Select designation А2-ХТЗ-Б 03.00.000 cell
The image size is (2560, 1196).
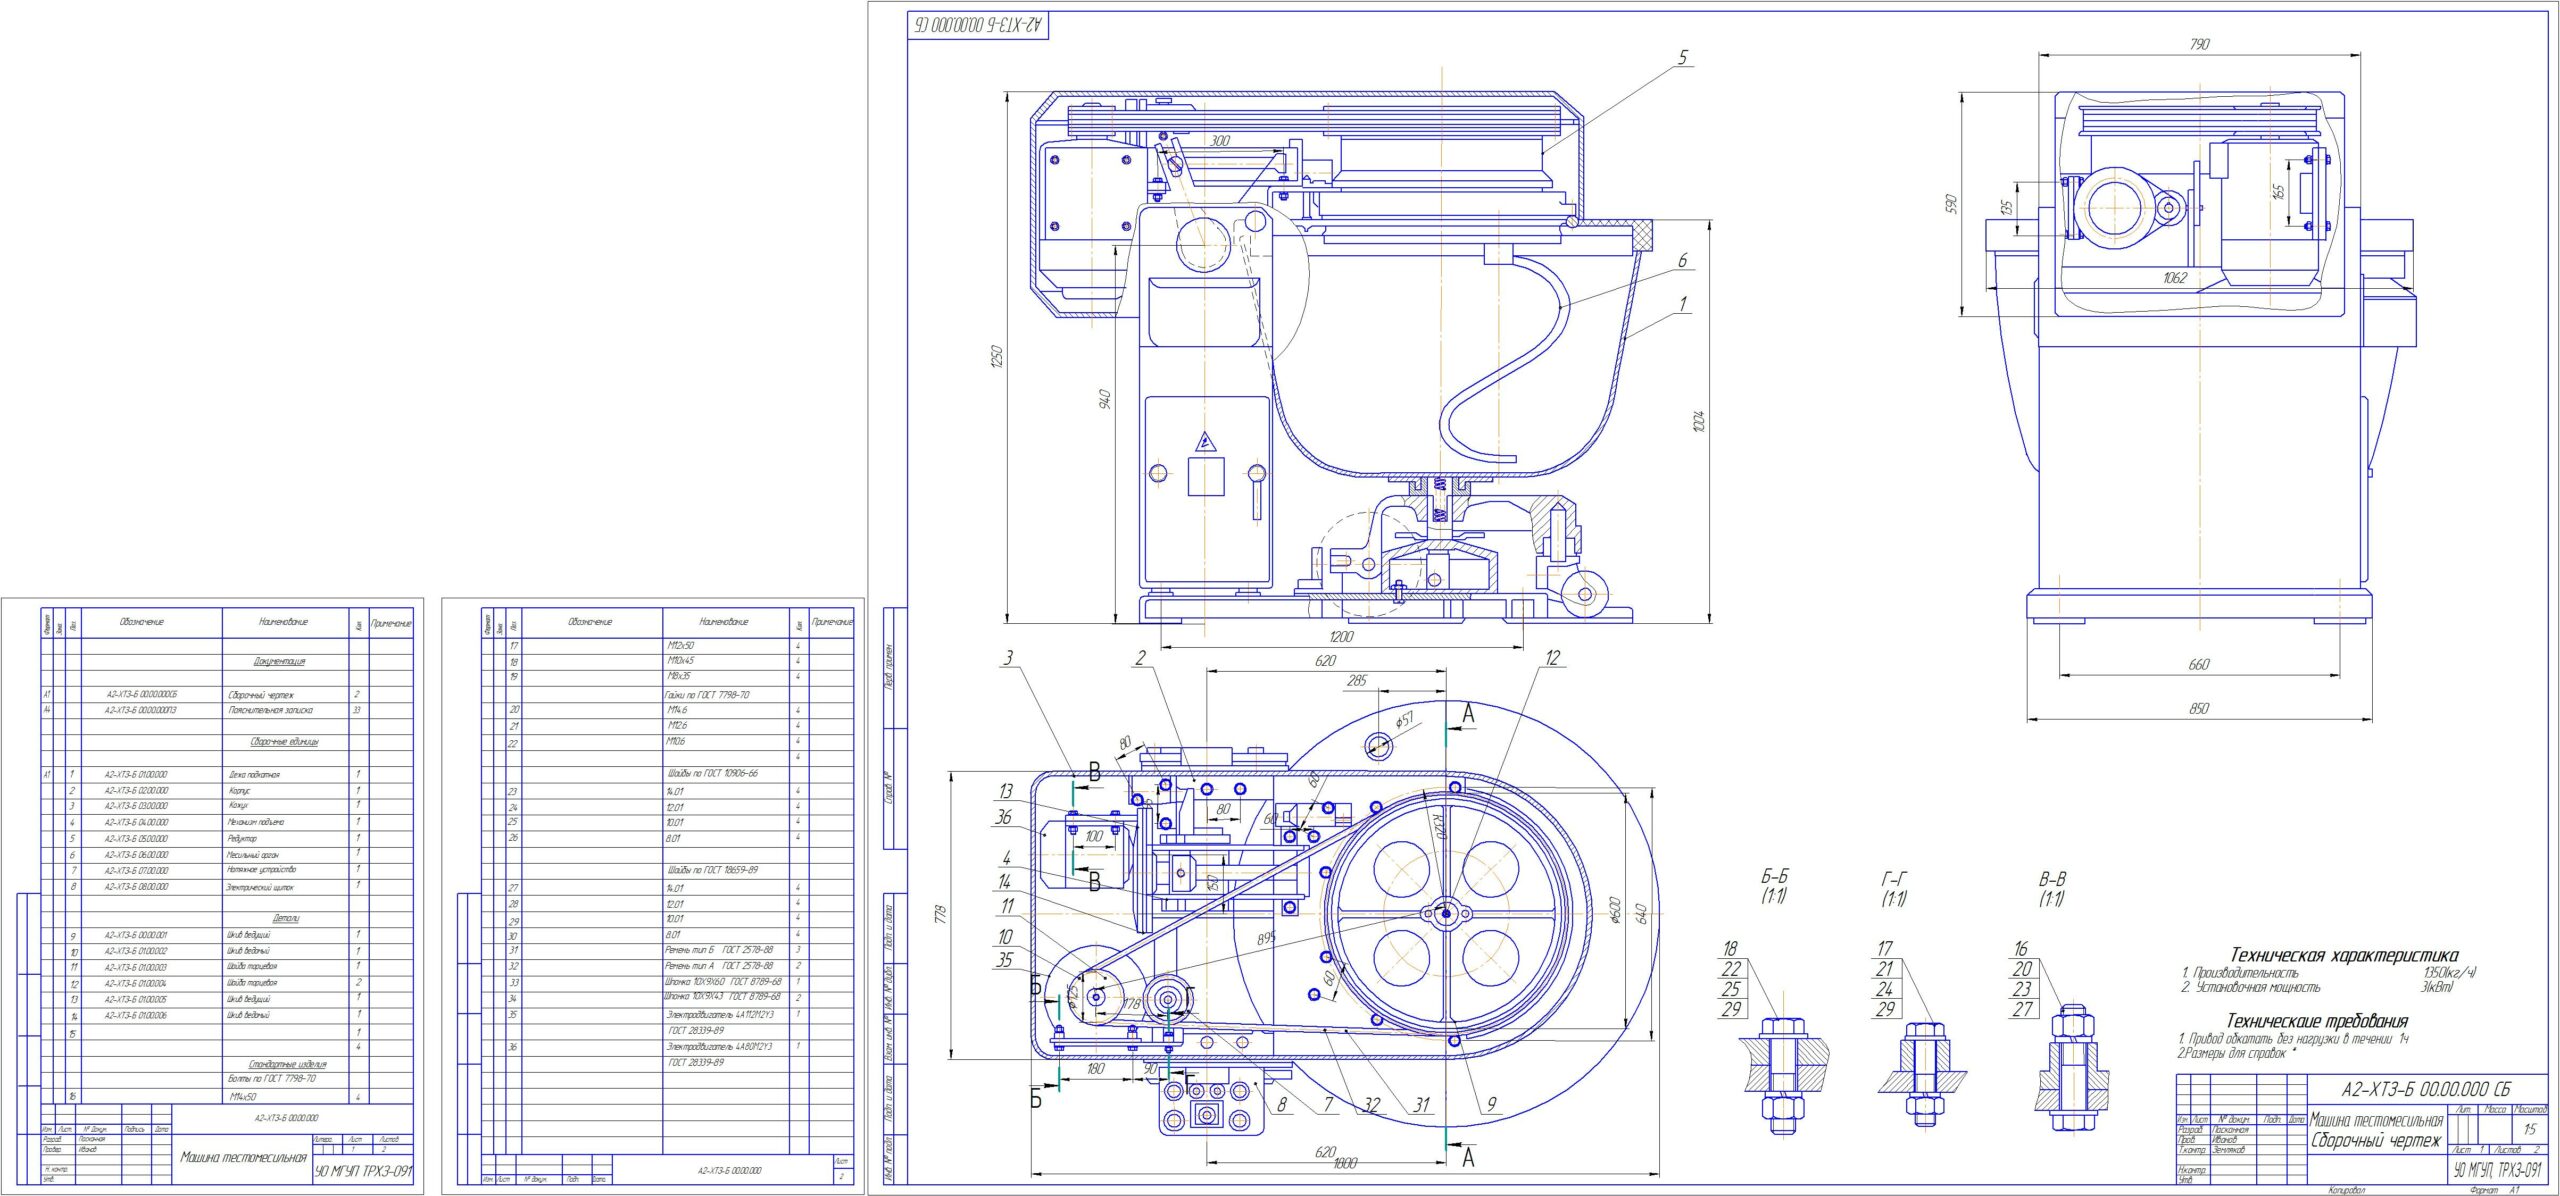coord(136,806)
